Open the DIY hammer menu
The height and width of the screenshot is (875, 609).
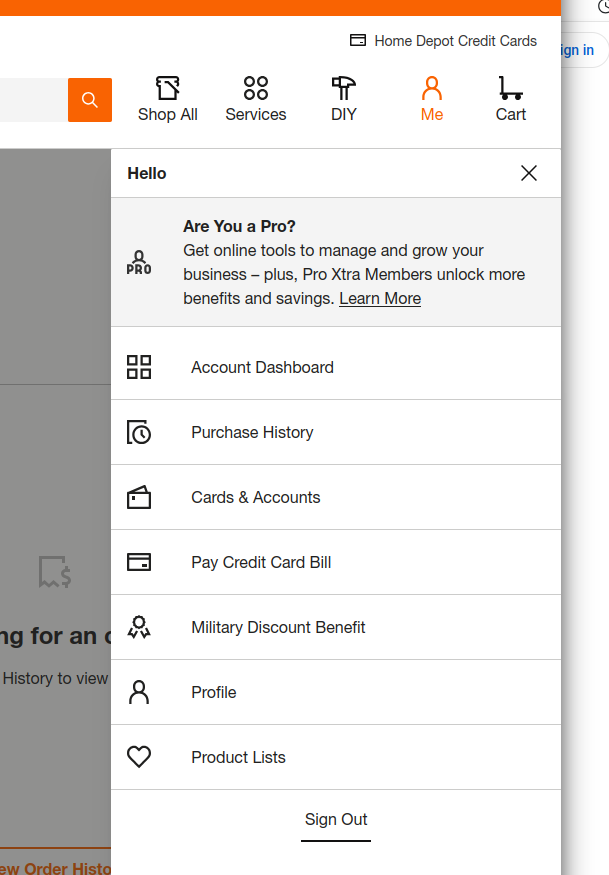point(343,100)
